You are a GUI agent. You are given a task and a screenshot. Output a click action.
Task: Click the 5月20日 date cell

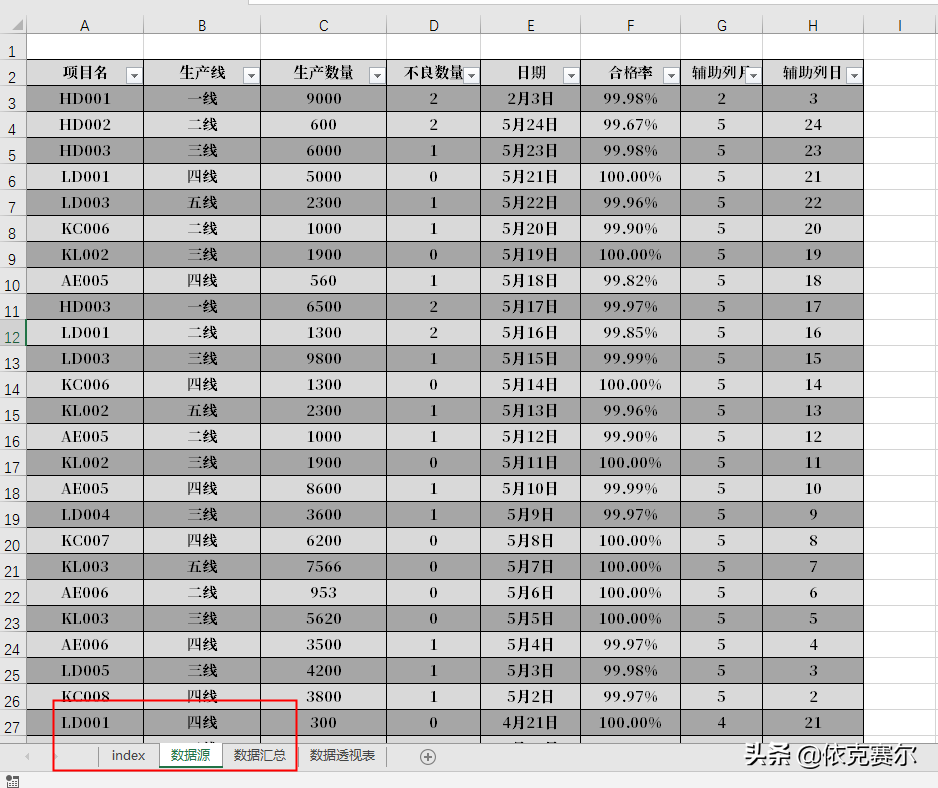(x=531, y=229)
